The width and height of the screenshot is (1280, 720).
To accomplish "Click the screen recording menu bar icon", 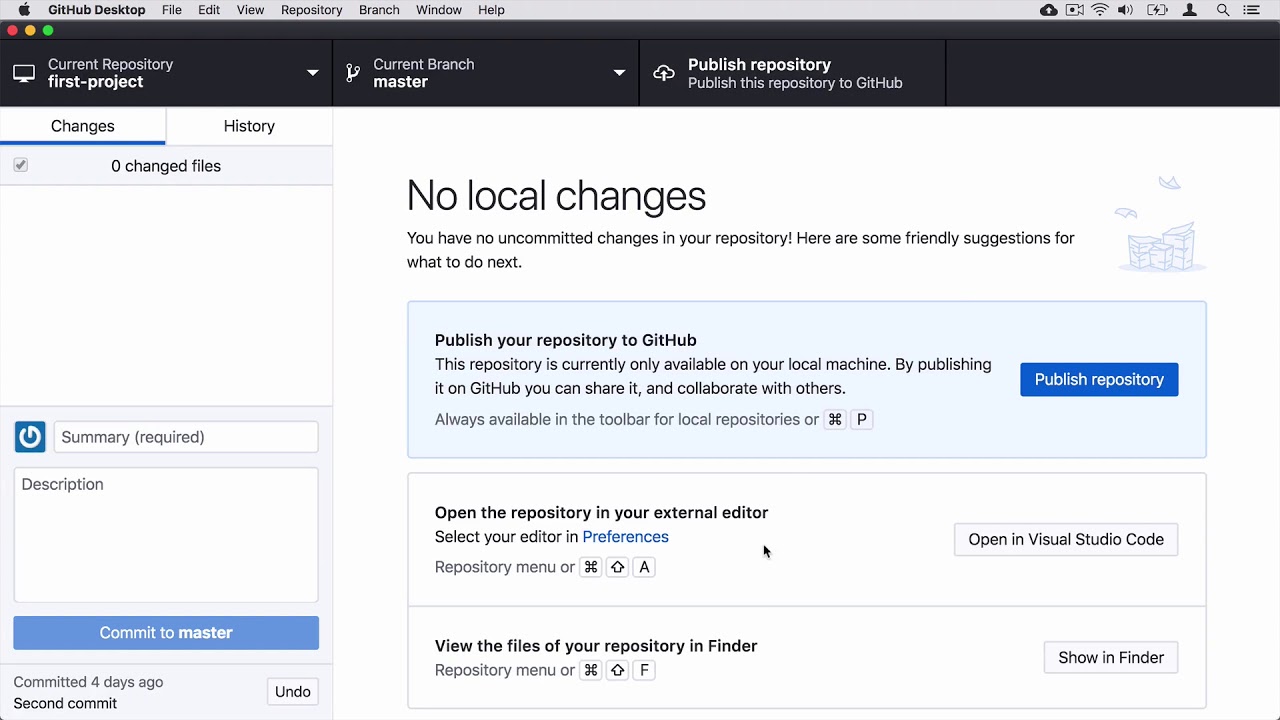I will (x=1075, y=10).
